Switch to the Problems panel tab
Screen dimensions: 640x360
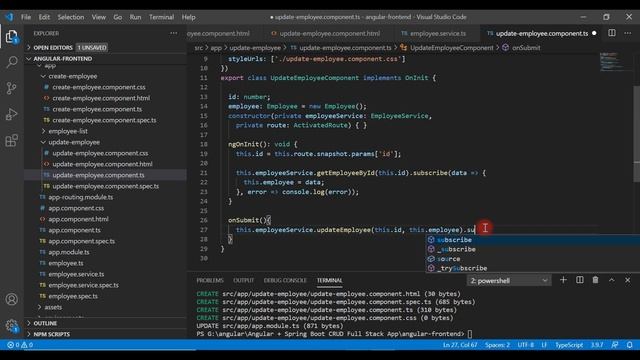210,280
